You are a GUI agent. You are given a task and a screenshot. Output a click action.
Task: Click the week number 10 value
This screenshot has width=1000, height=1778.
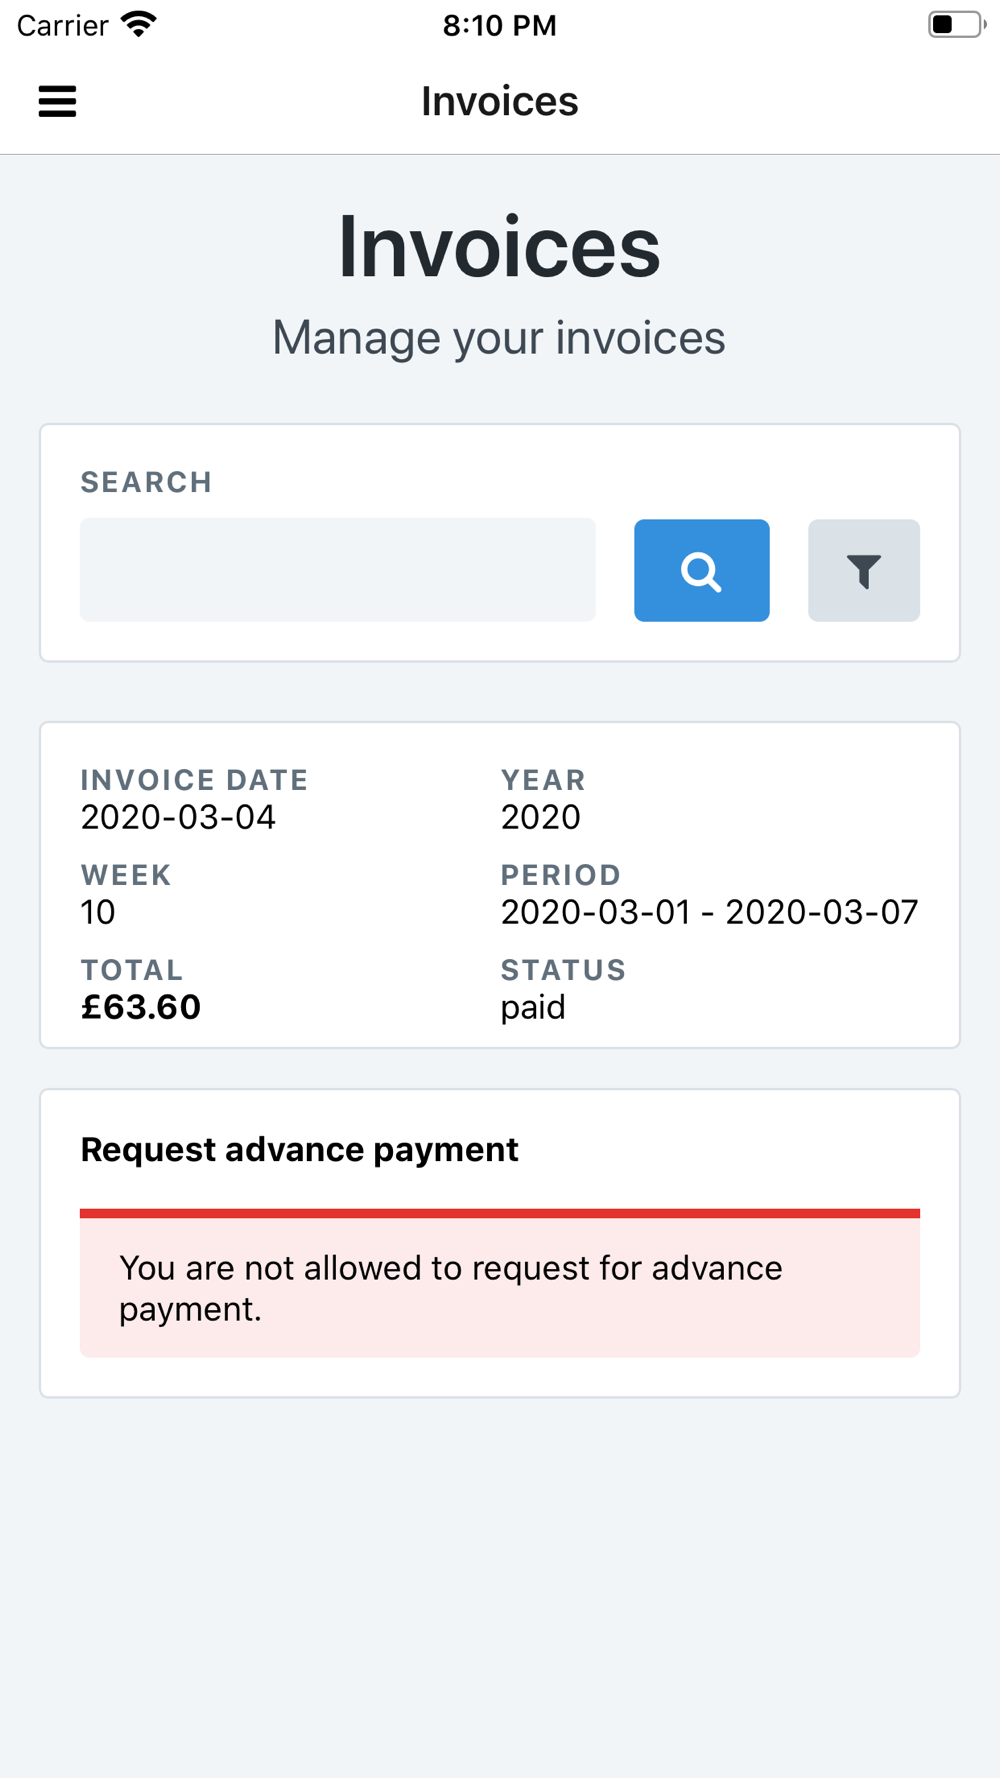click(98, 912)
